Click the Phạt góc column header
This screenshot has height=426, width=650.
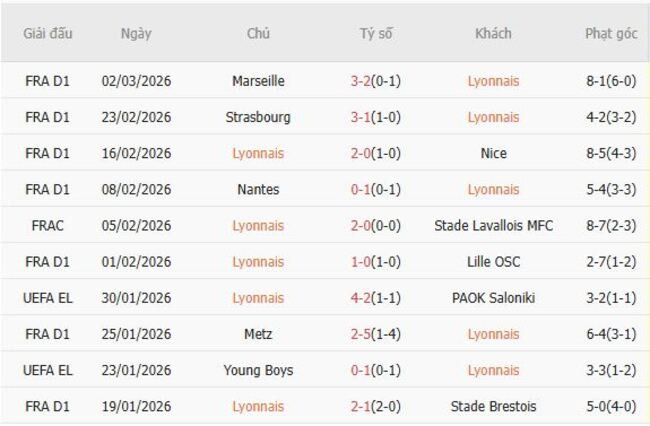tap(611, 33)
